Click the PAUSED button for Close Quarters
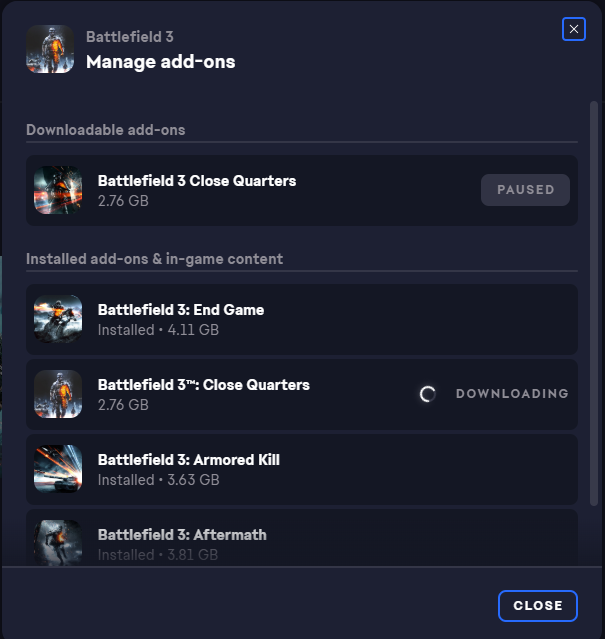The height and width of the screenshot is (639, 605). (525, 190)
